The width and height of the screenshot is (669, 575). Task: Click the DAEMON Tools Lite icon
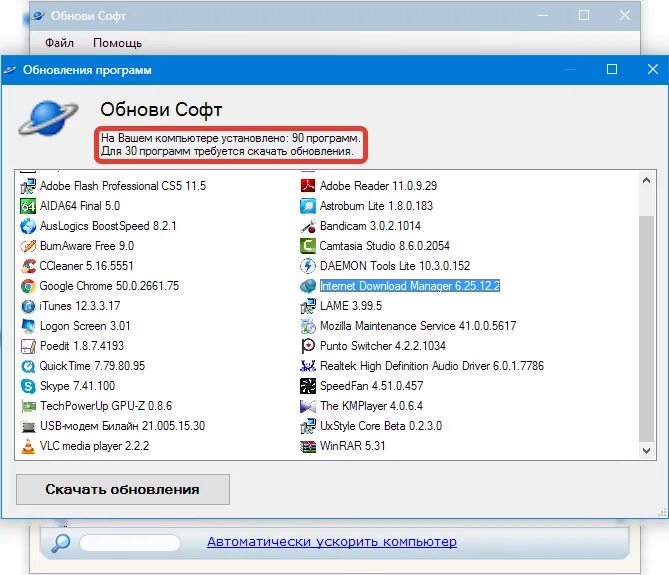(x=308, y=266)
